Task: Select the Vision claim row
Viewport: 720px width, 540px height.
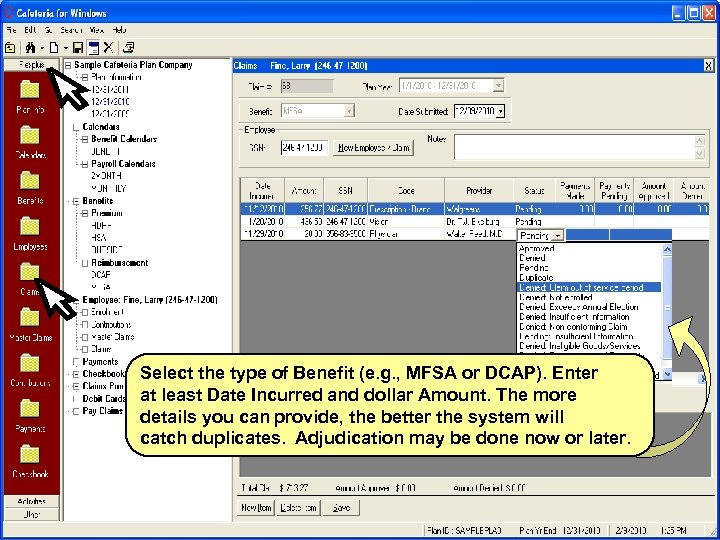Action: (475, 222)
